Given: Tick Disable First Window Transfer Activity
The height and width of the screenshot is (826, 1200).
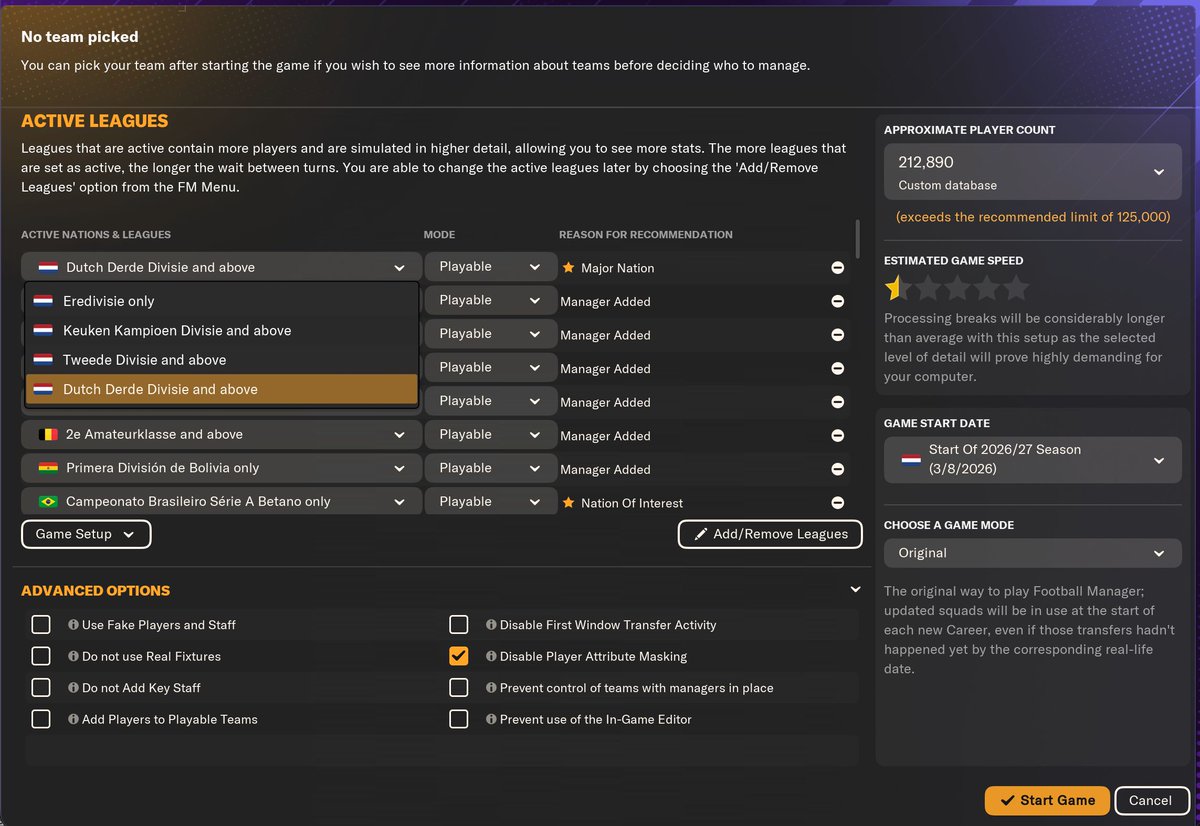Looking at the screenshot, I should (459, 625).
